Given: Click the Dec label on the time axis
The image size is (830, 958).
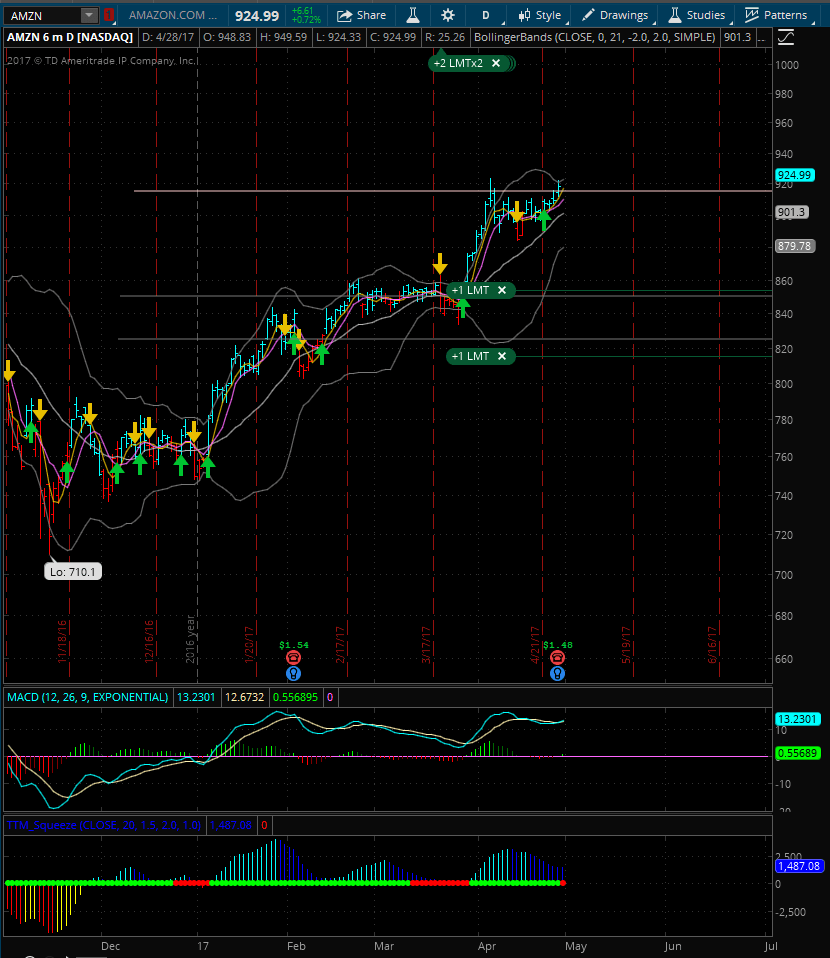Looking at the screenshot, I should 111,946.
